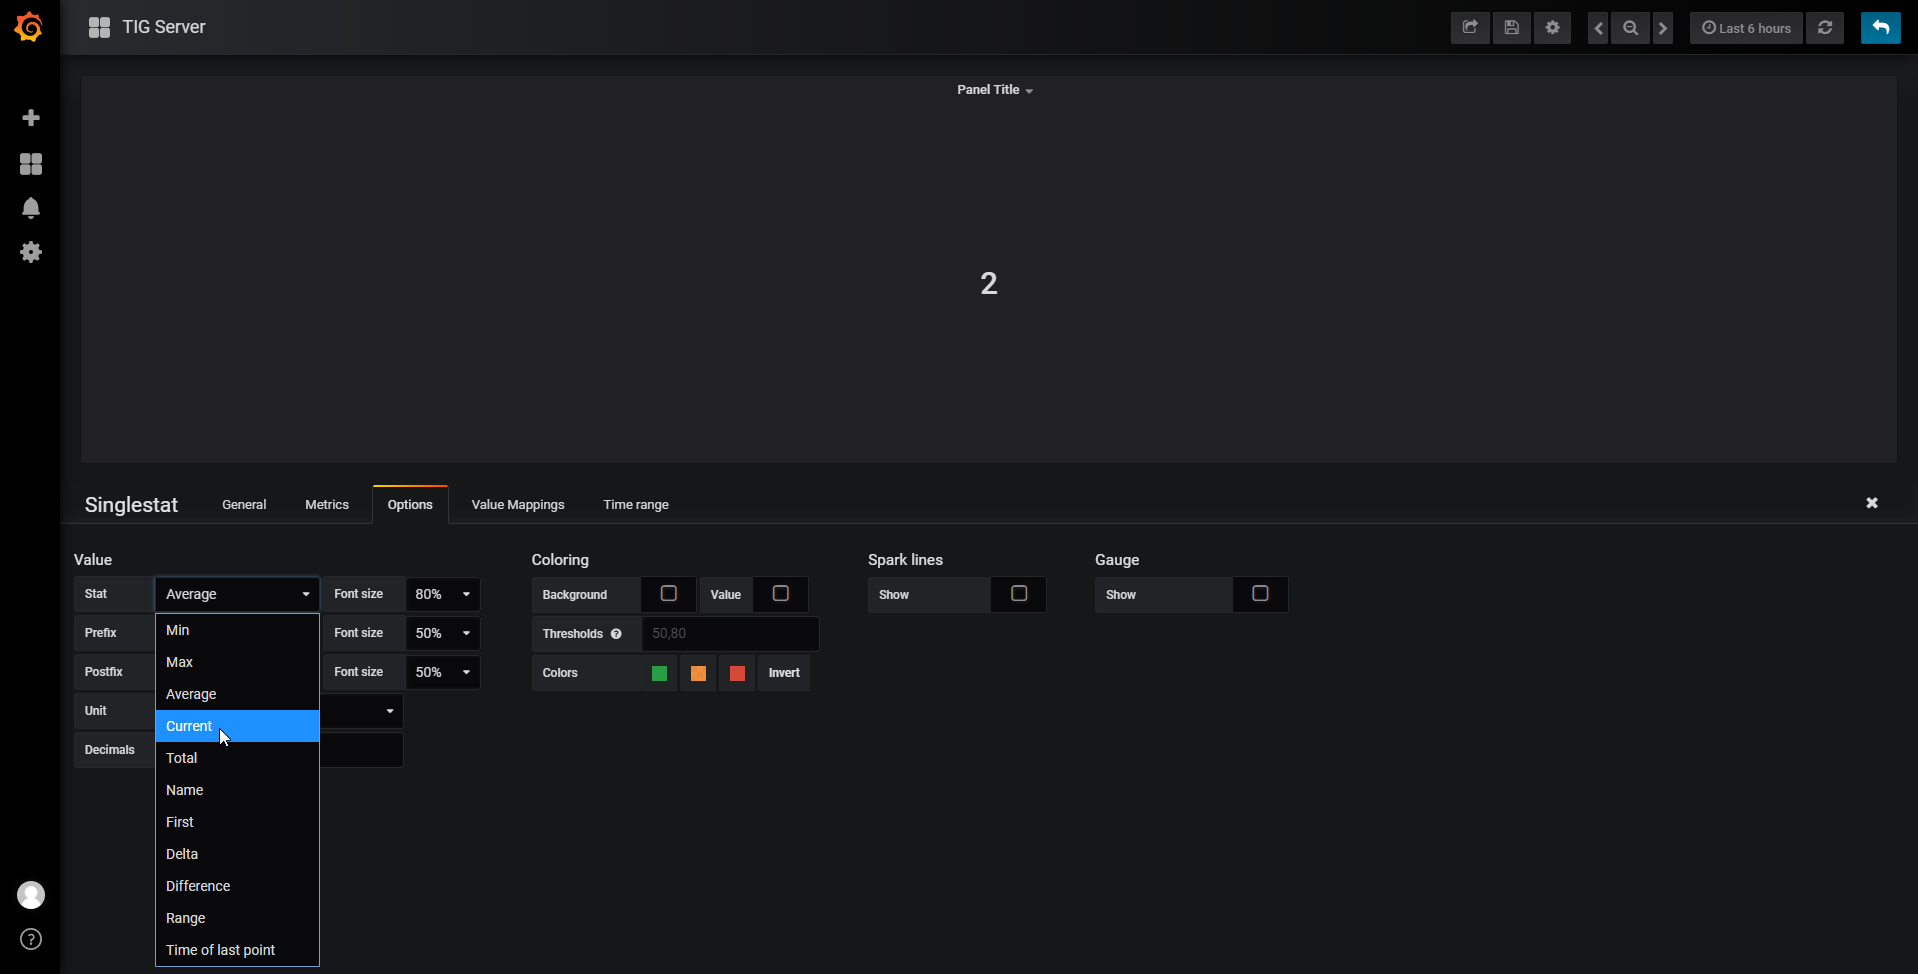Switch to the General tab
1918x974 pixels.
[244, 505]
